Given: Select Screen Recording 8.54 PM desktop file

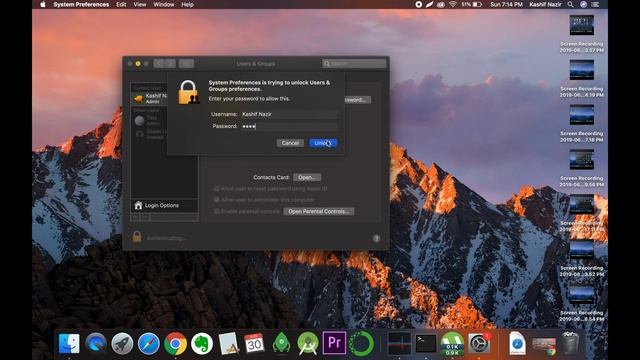Looking at the screenshot, I should 582,303.
